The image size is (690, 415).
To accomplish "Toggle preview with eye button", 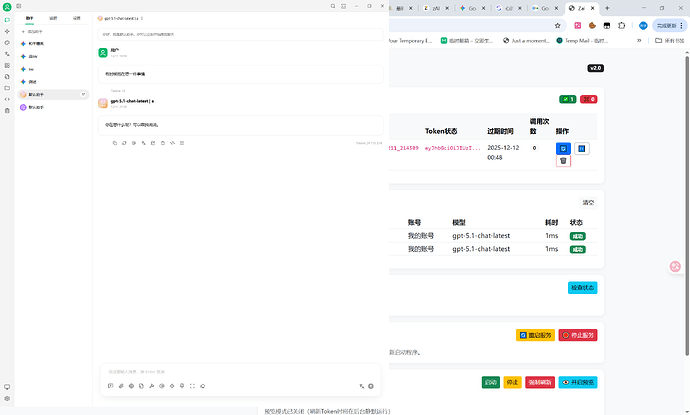I will point(578,382).
